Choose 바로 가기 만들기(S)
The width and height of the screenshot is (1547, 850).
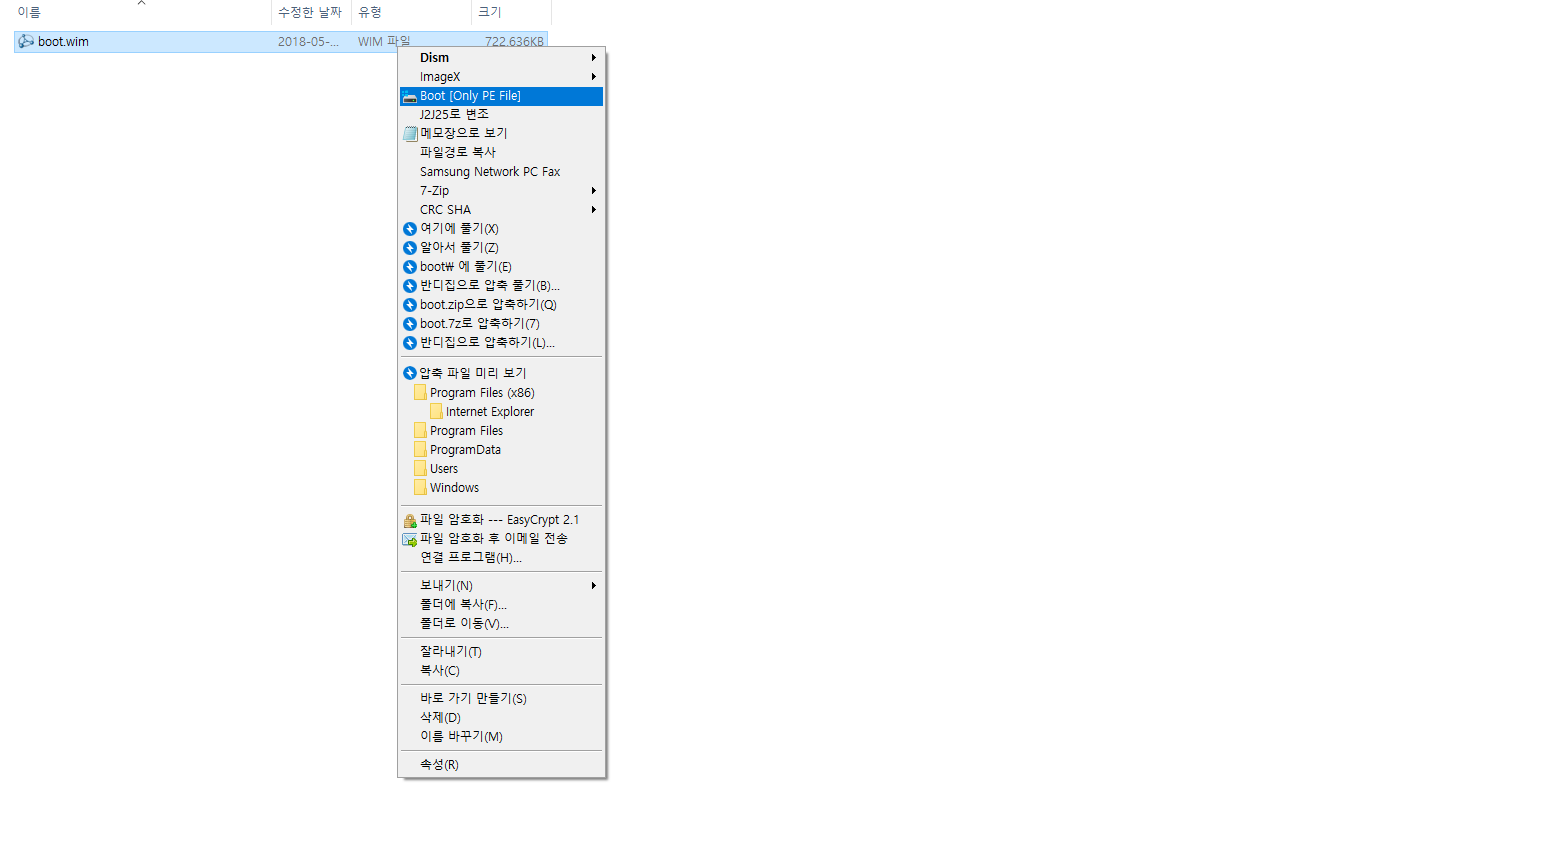point(501,699)
